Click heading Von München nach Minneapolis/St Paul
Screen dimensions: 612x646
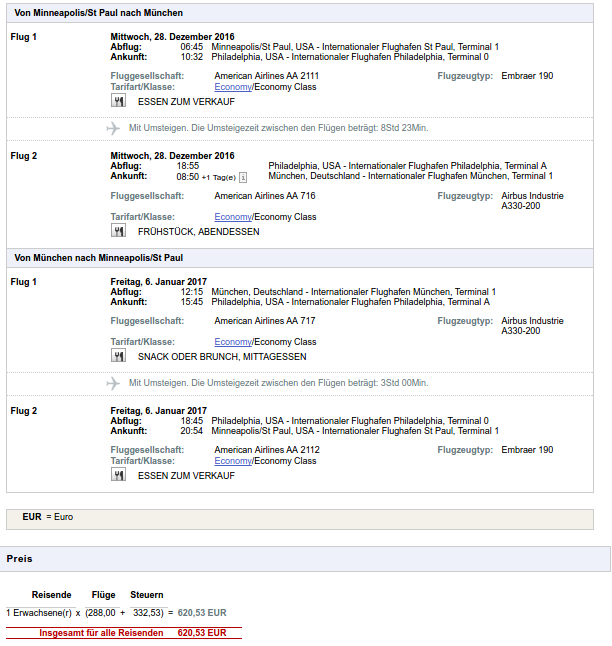[98, 258]
